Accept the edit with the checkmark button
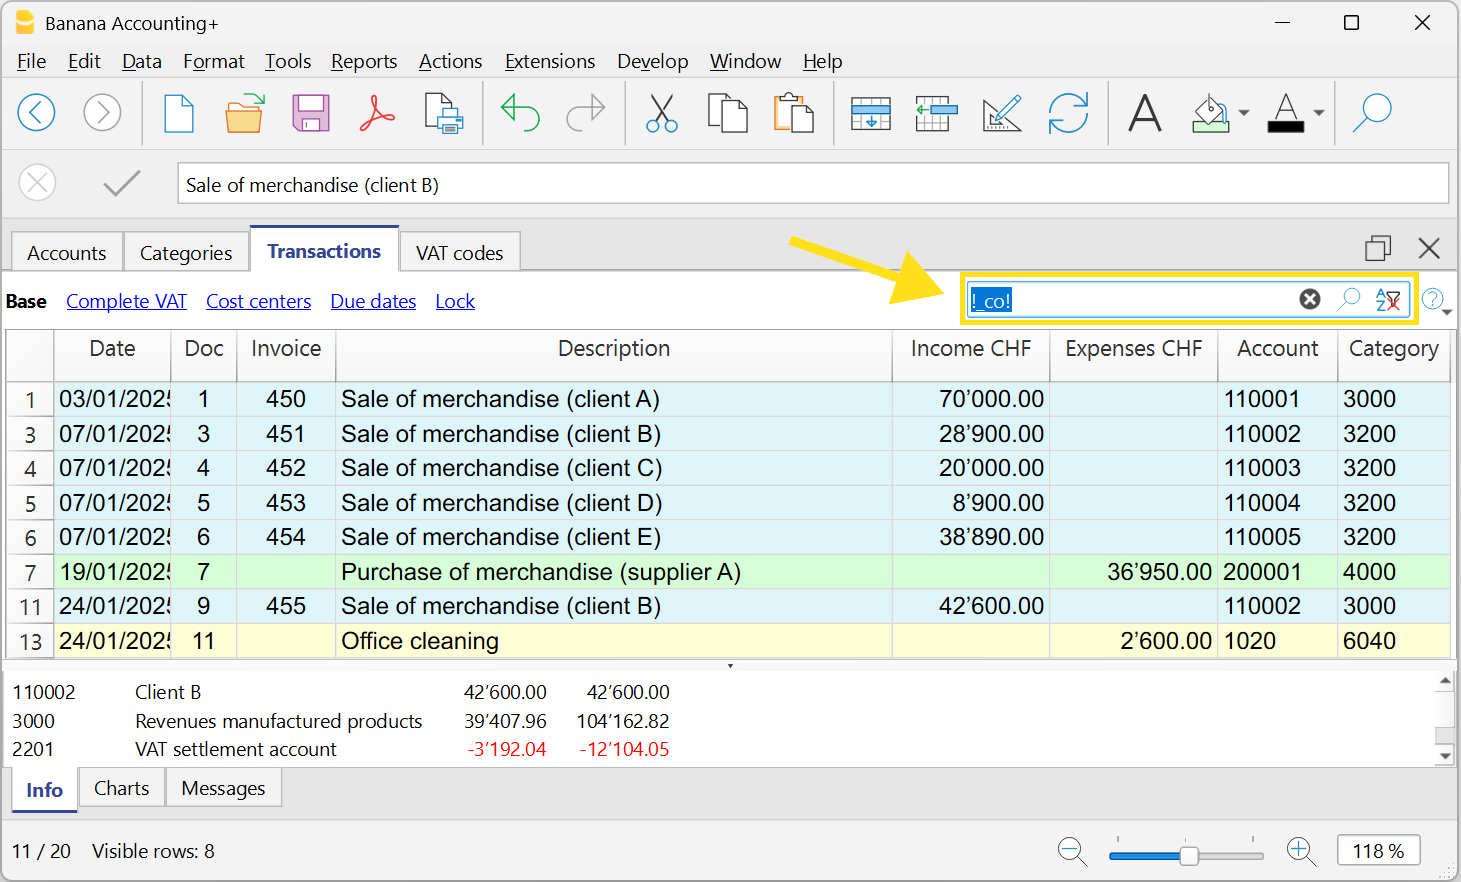This screenshot has width=1461, height=882. [122, 184]
